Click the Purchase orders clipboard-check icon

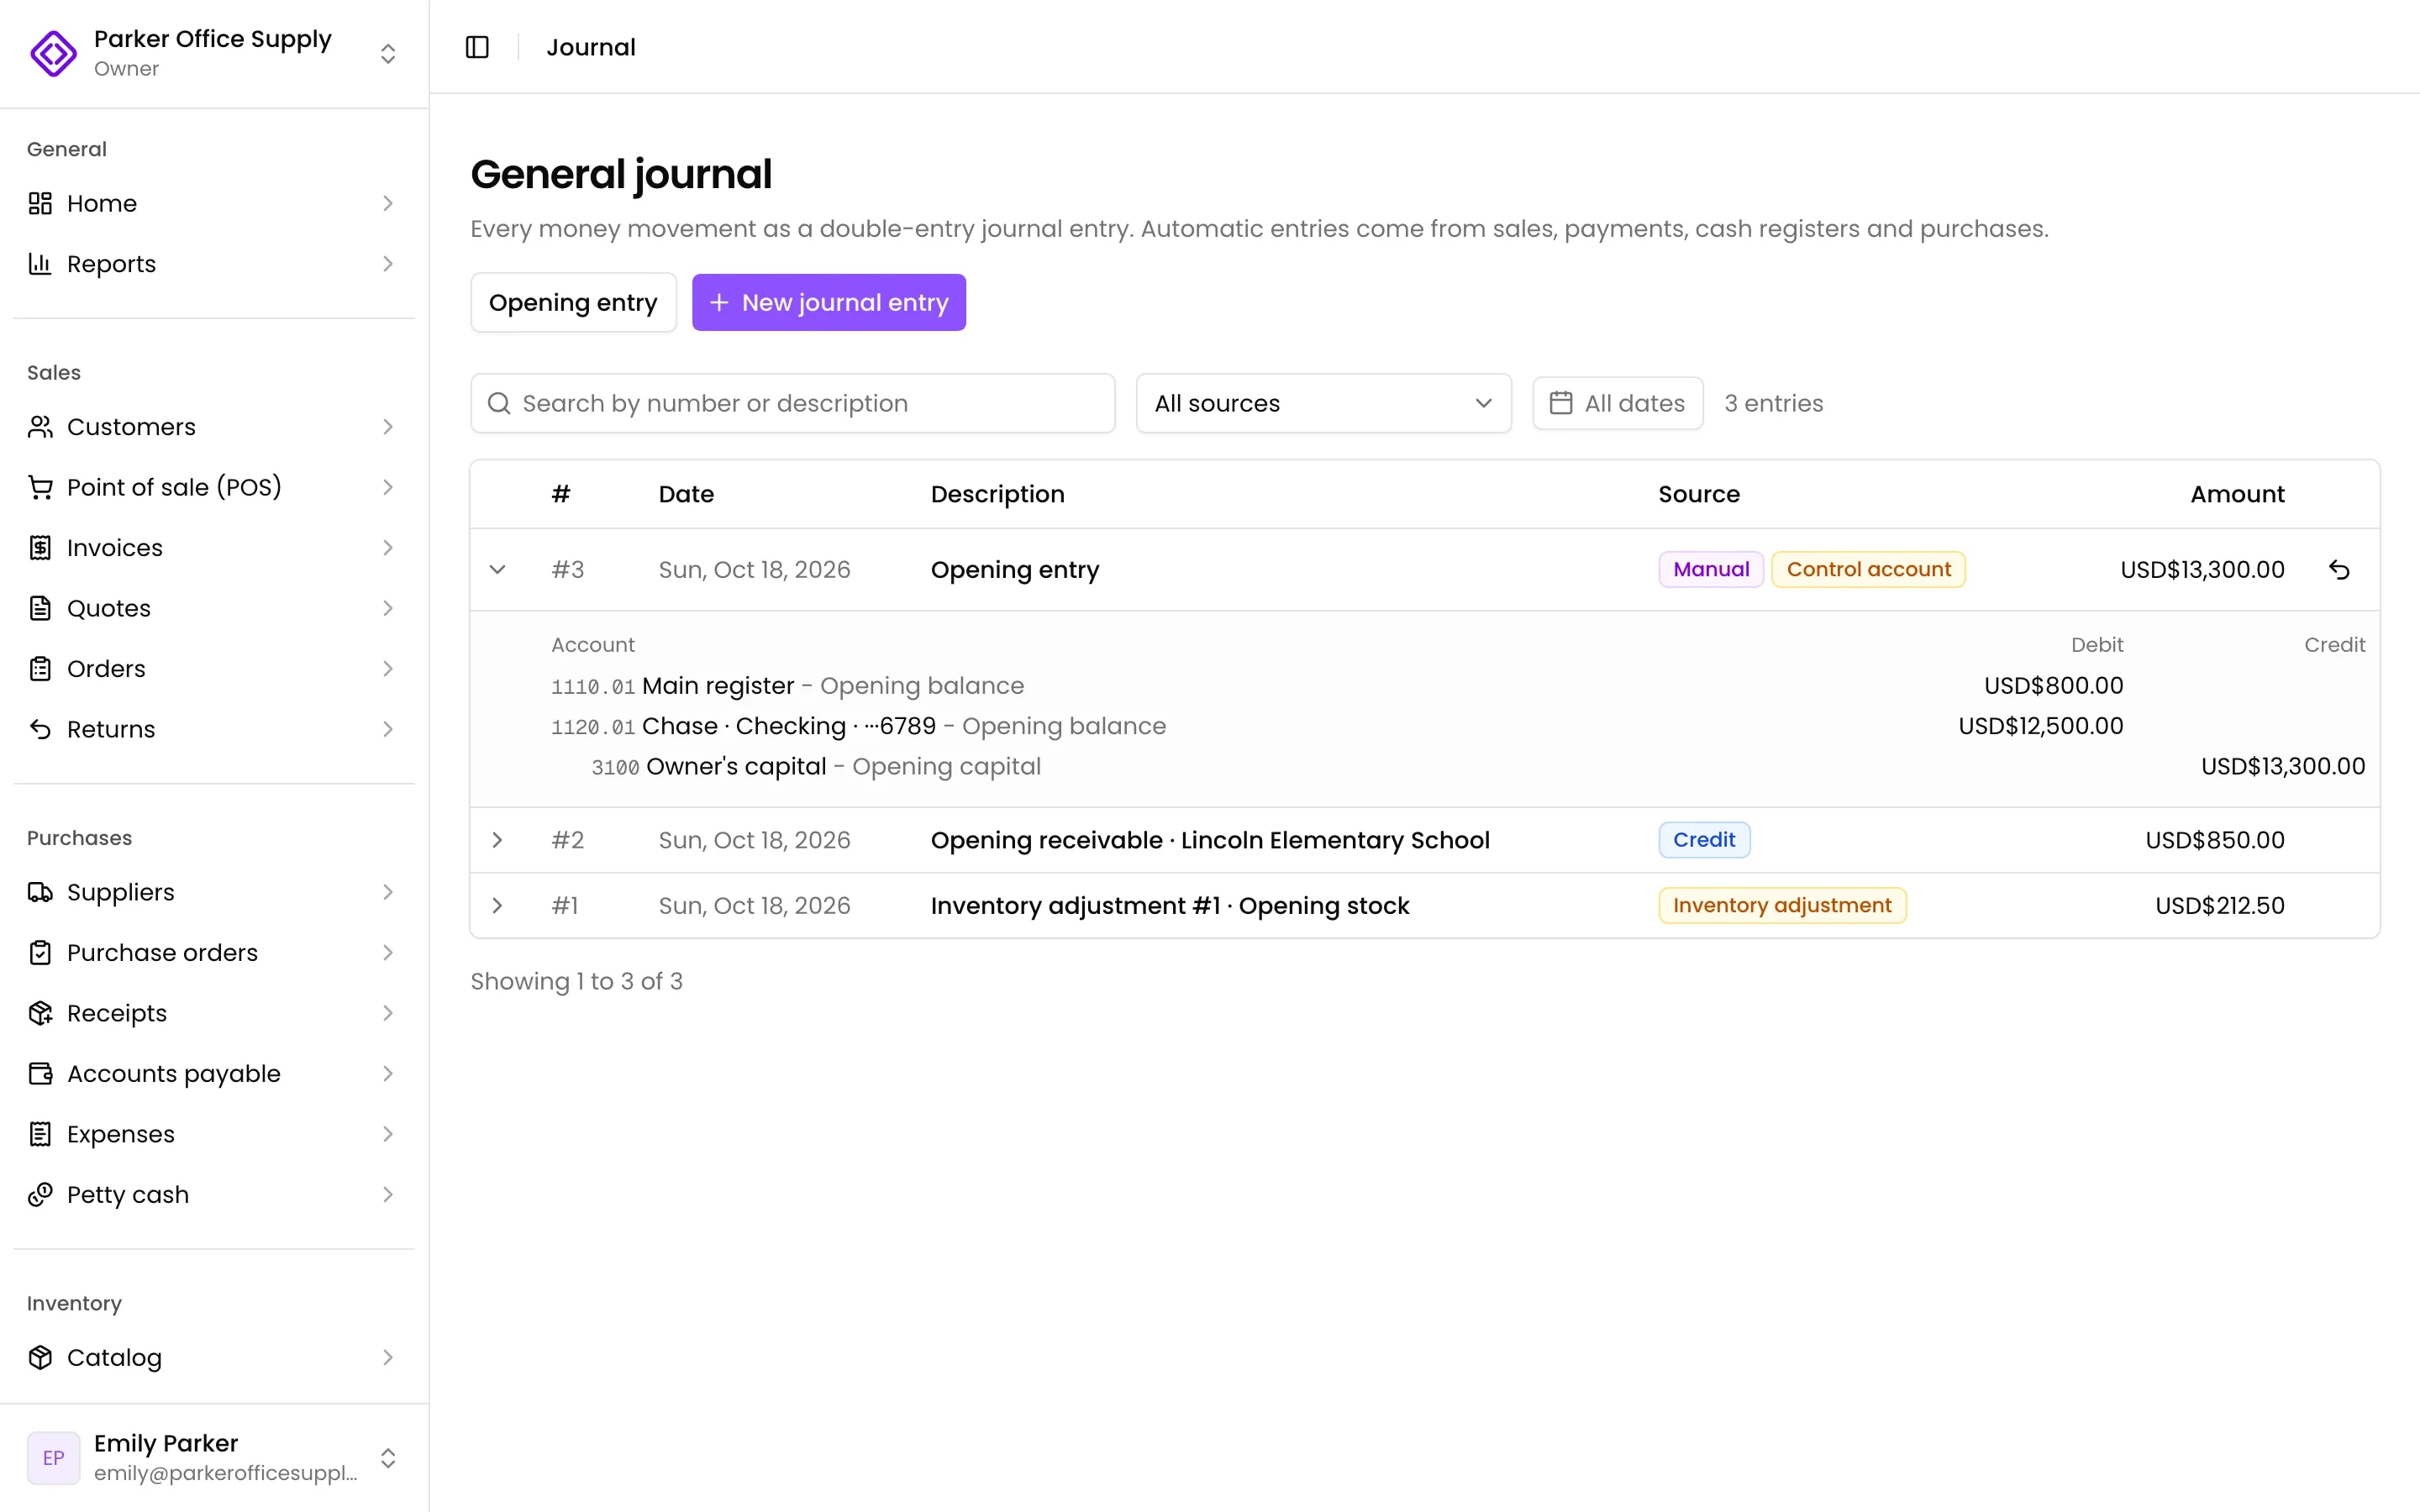pos(40,953)
